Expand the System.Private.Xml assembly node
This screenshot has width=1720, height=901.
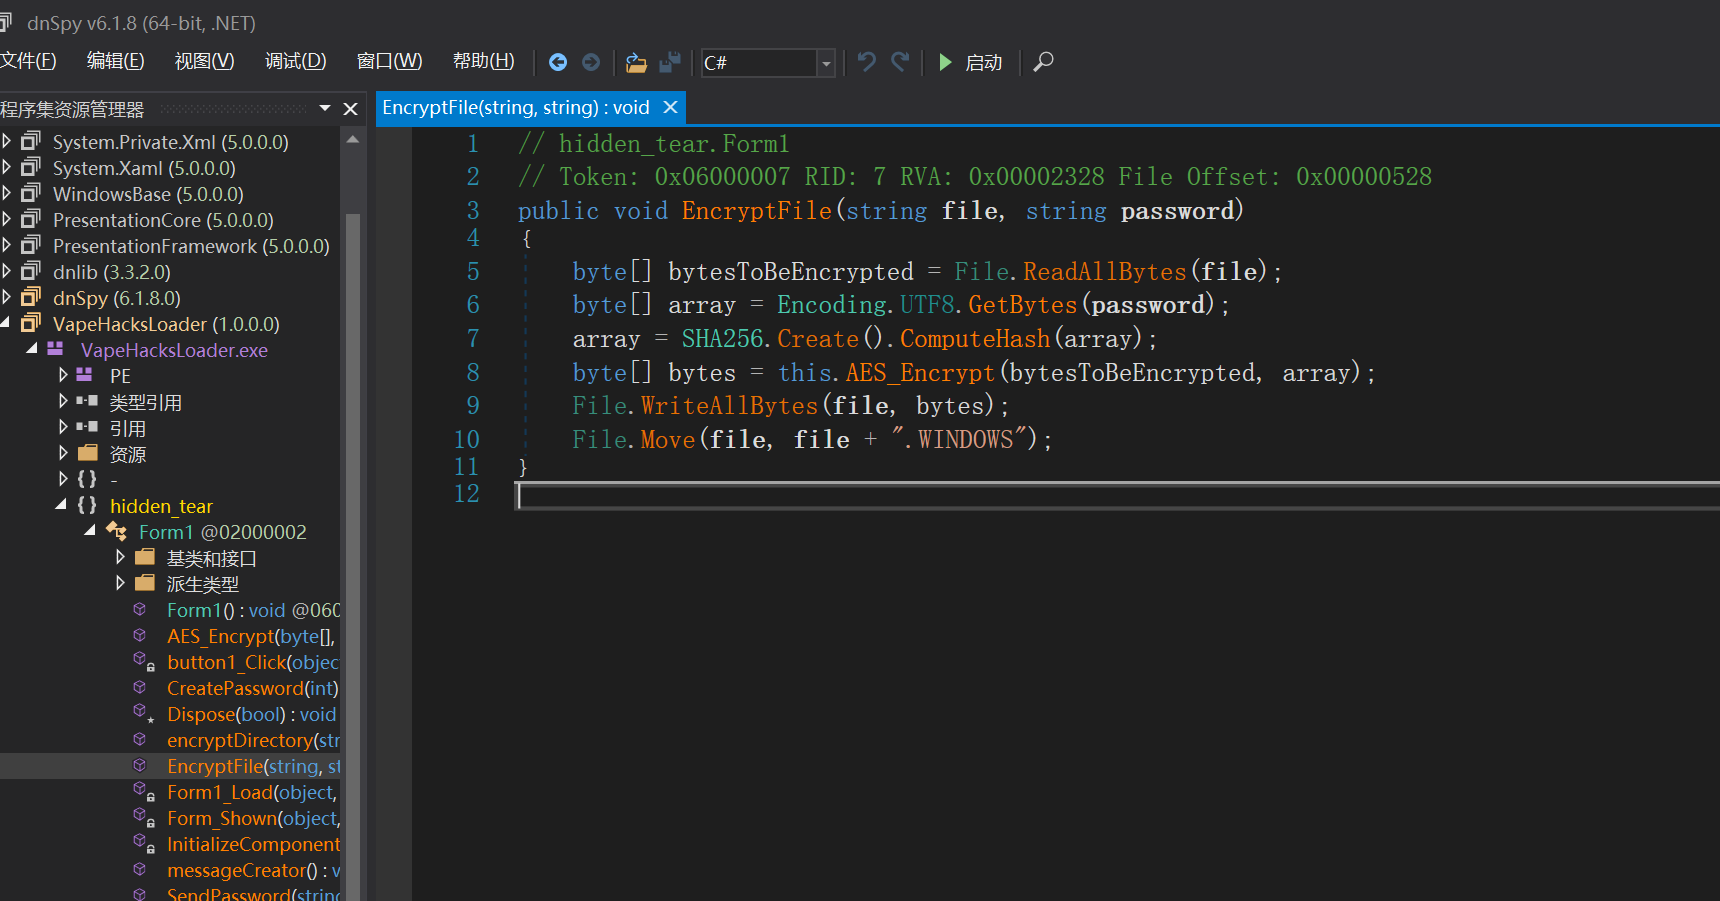point(6,141)
